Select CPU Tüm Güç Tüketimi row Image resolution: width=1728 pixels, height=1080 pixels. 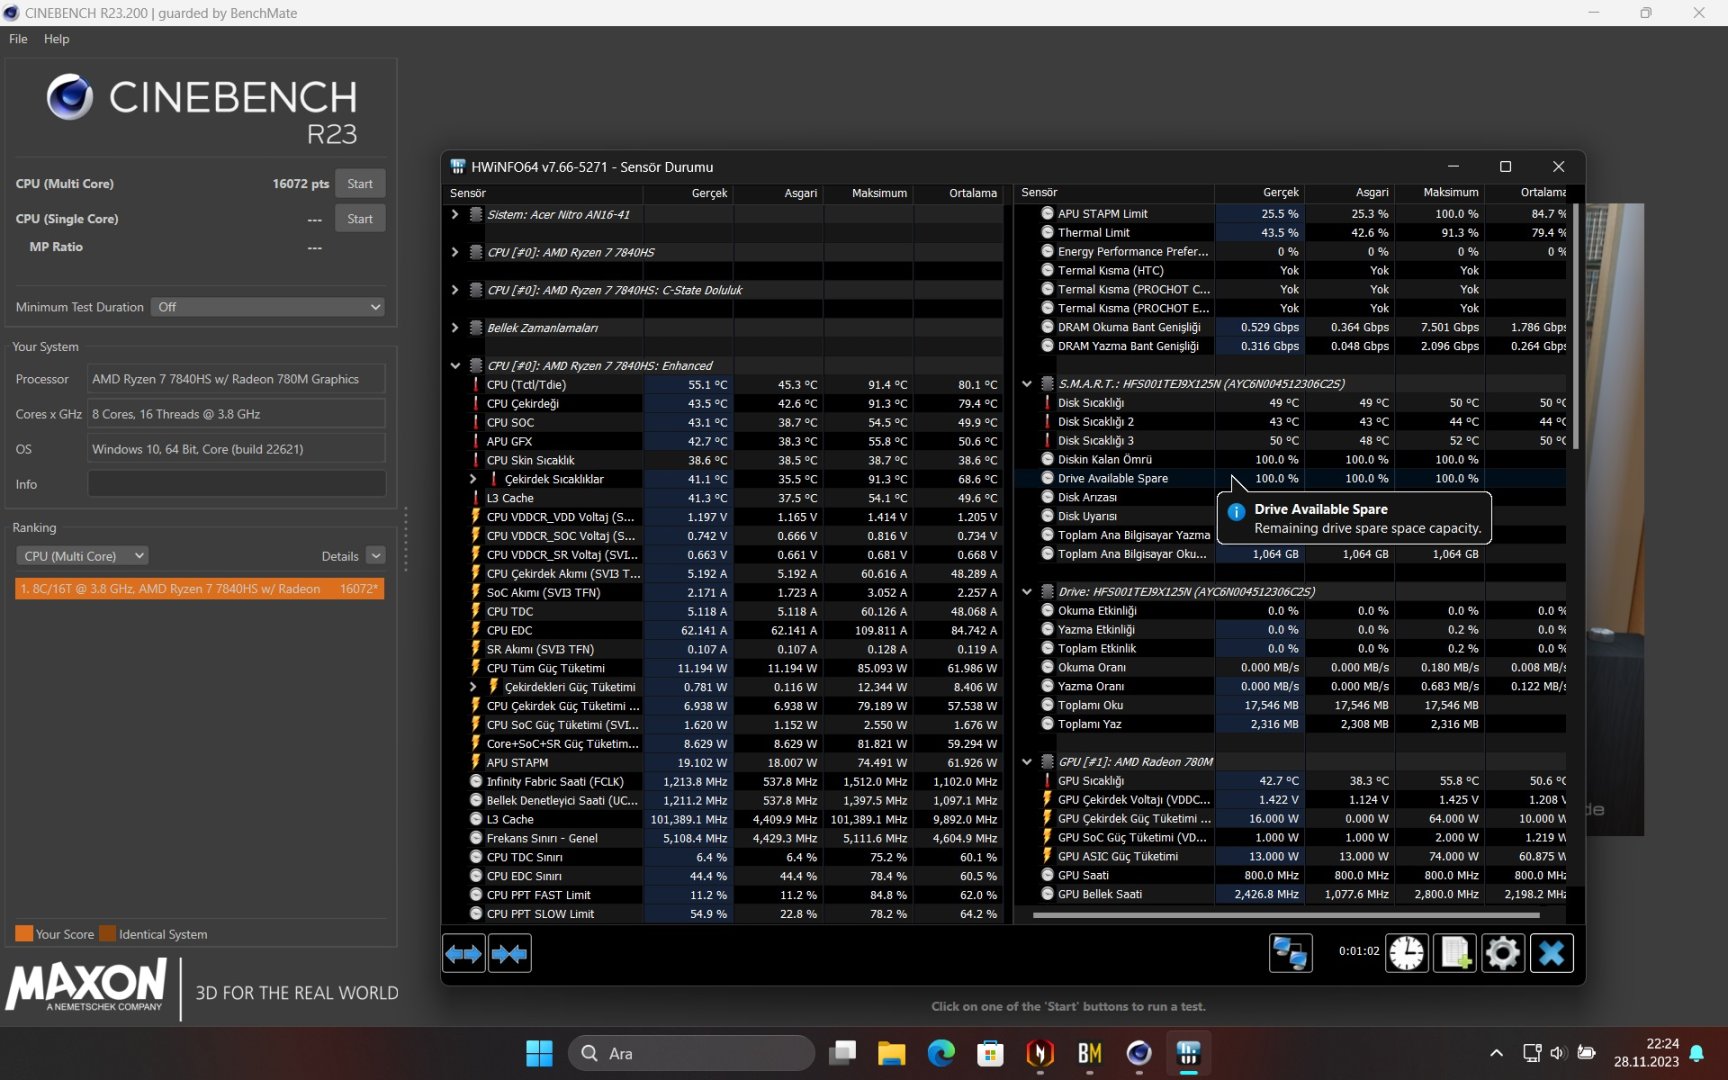pos(723,668)
